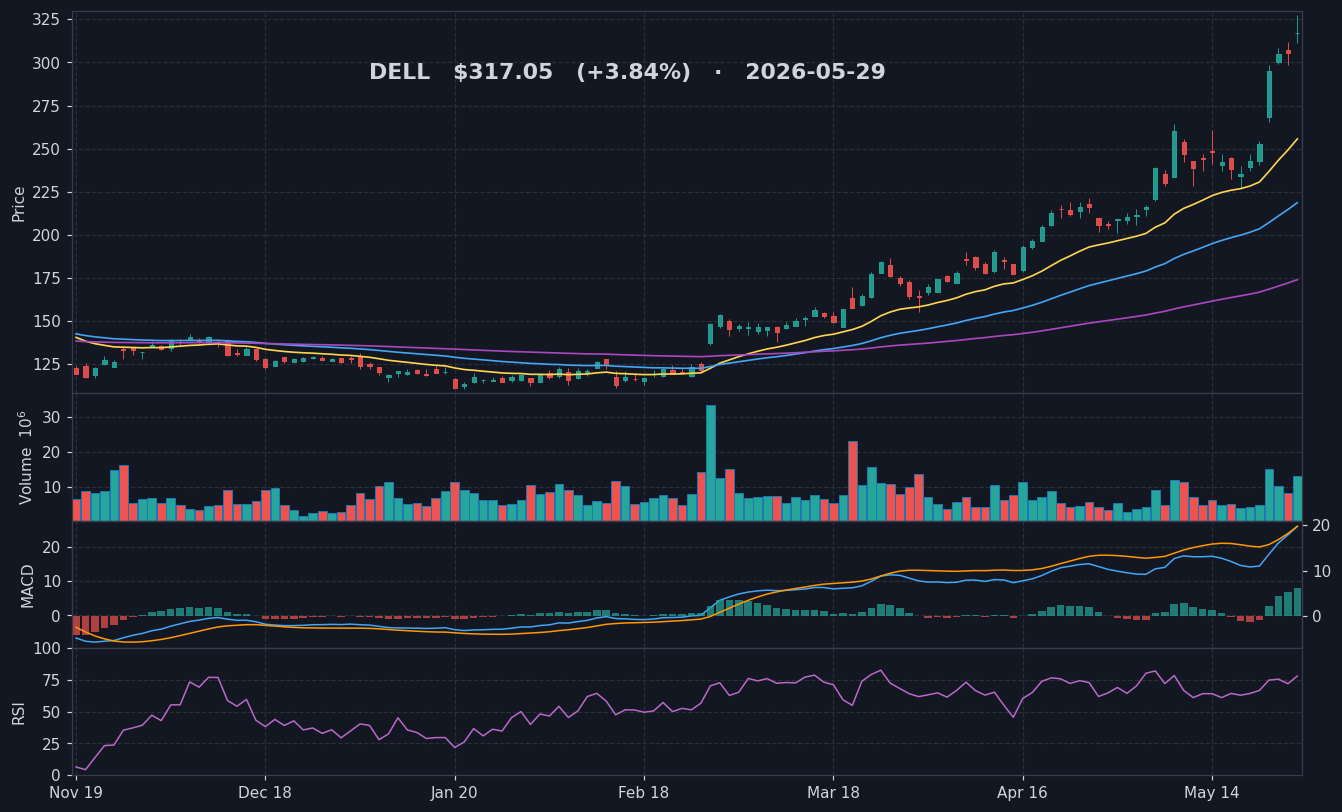Screen dimensions: 1342x812
Task: Click the RSI axis label
Action: 19,712
